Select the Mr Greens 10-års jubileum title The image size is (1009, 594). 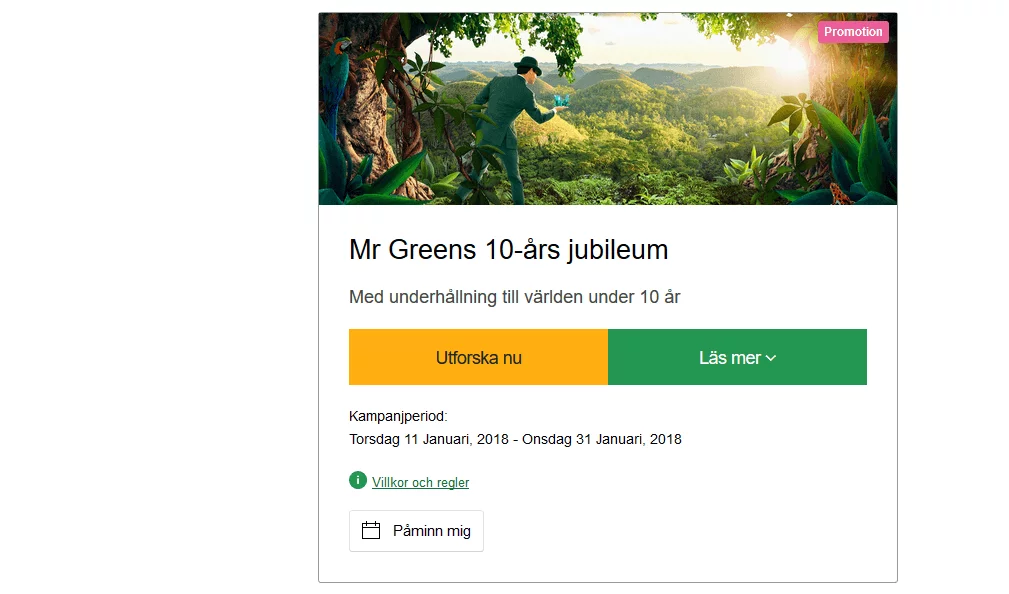pos(507,249)
